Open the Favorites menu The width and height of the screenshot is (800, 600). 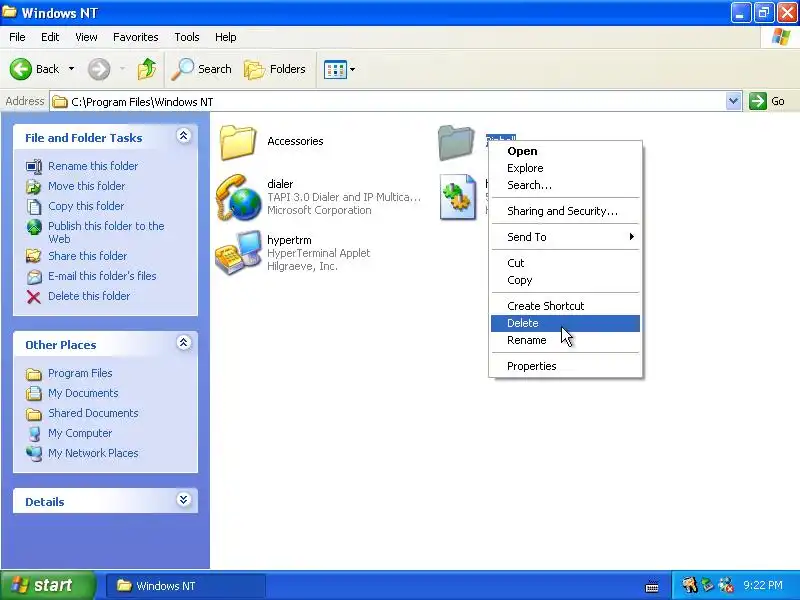[x=136, y=37]
